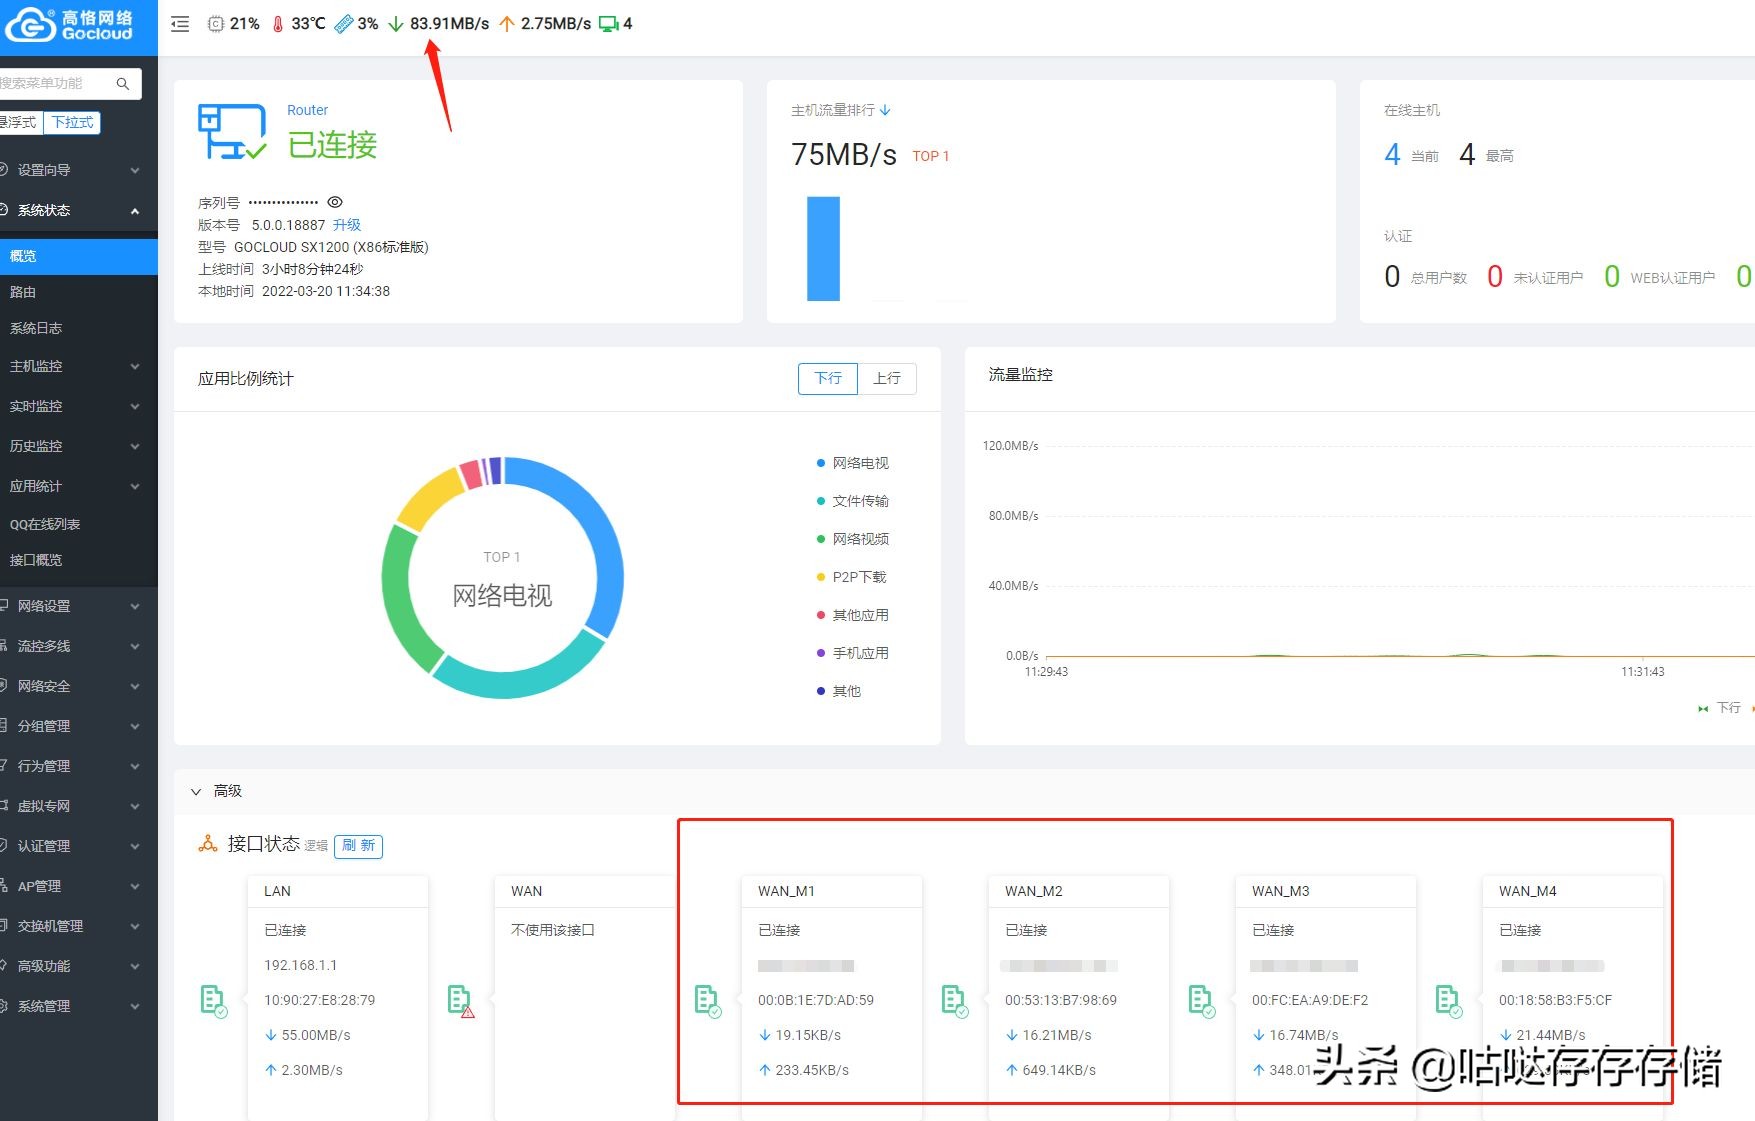The image size is (1755, 1121).
Task: Reveal the serial number with the eye toggle
Action: [336, 201]
